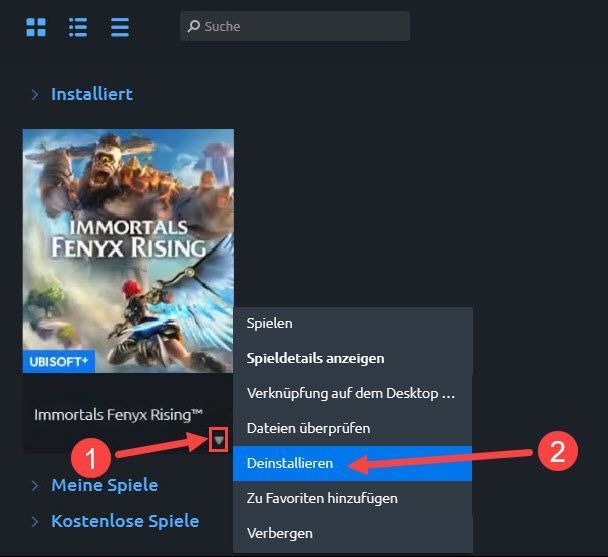Collapse the Installiert section chevron
608x557 pixels.
(x=35, y=94)
